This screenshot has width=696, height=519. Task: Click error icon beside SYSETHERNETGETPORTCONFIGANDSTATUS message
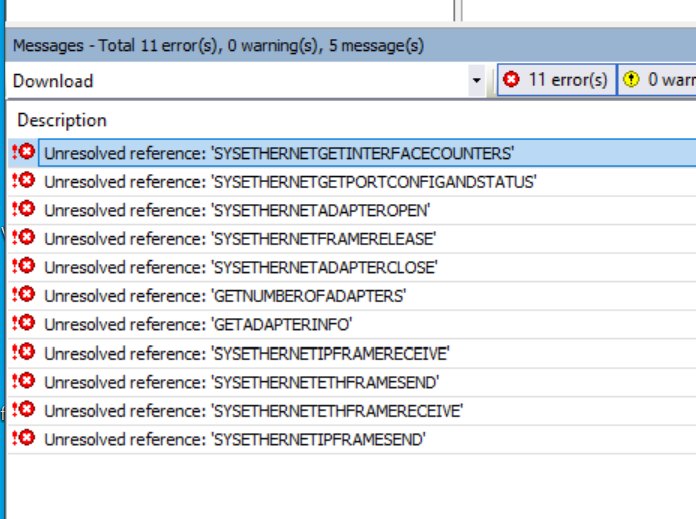tap(23, 181)
